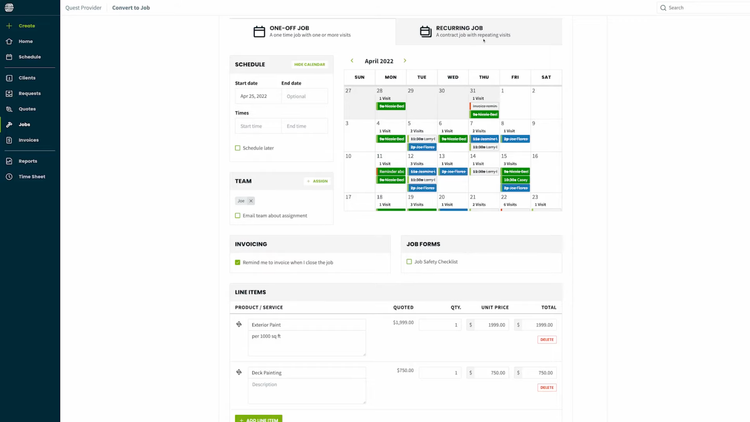This screenshot has width=750, height=422.
Task: Click the Search input field
Action: 706,8
